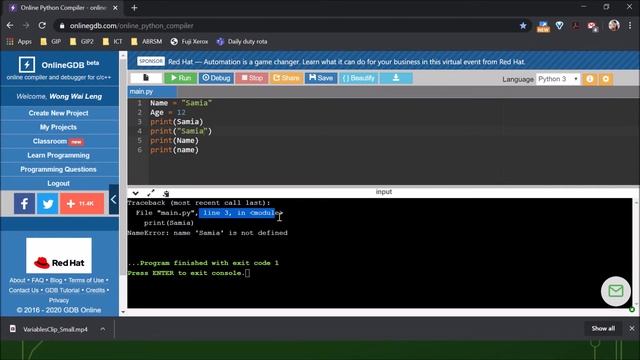Close the downloads bar
Screen dimensions: 640x360
tap(632, 329)
